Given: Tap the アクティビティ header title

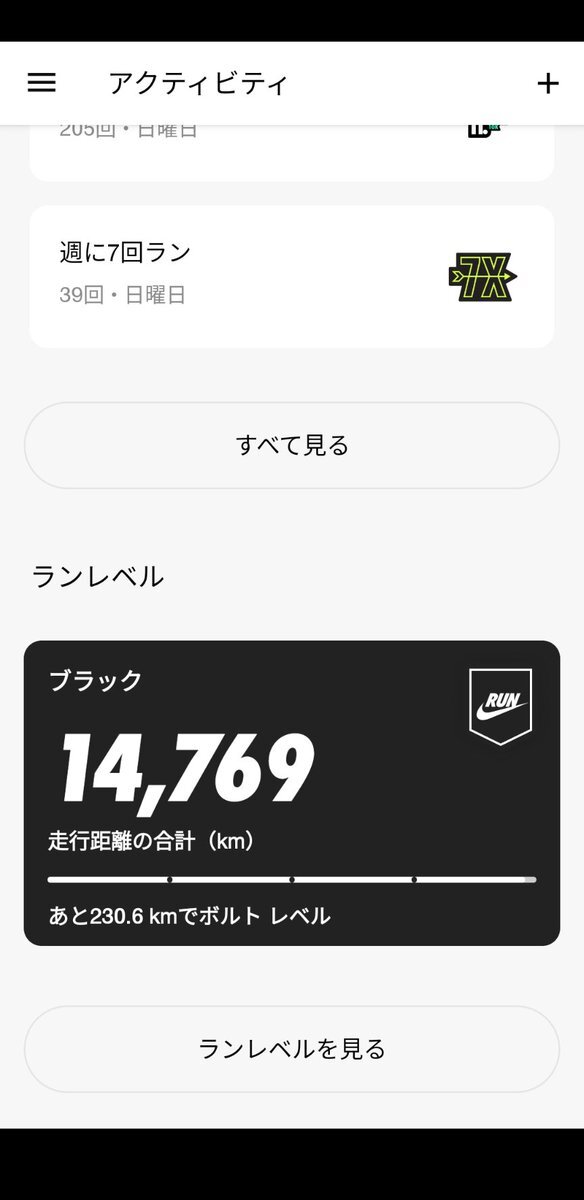Looking at the screenshot, I should coord(198,83).
